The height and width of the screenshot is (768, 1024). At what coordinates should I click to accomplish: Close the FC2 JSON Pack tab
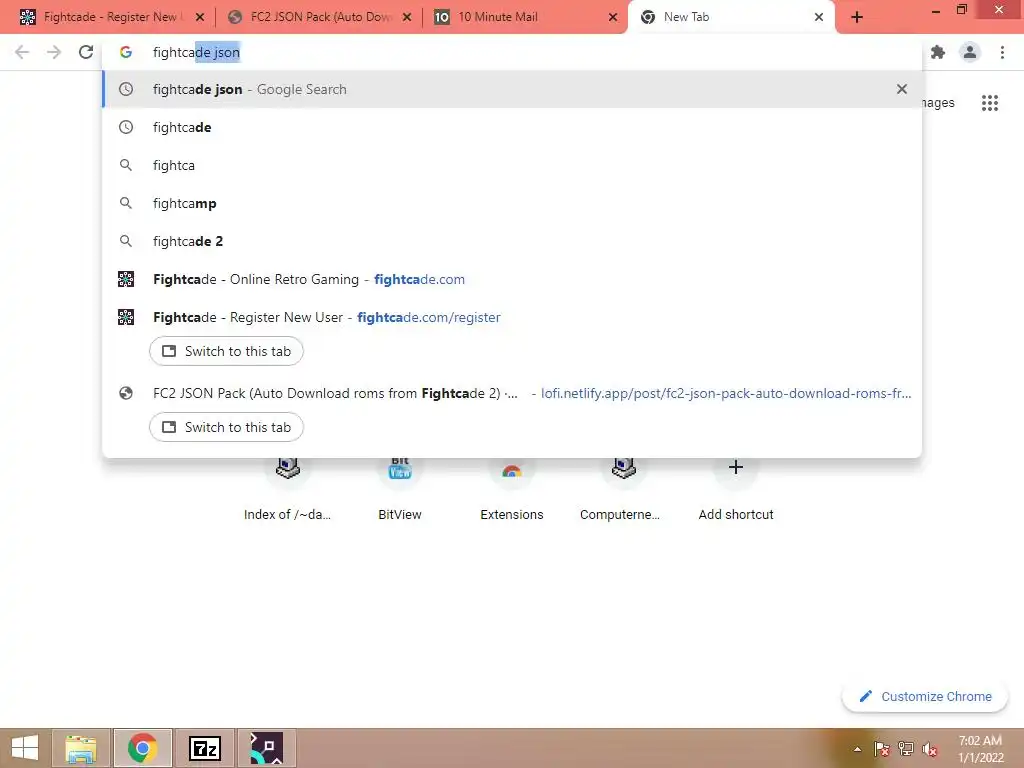(x=407, y=18)
